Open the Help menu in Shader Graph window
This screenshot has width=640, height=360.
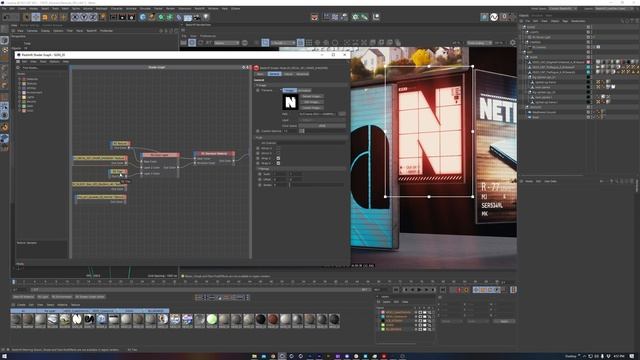[65, 62]
